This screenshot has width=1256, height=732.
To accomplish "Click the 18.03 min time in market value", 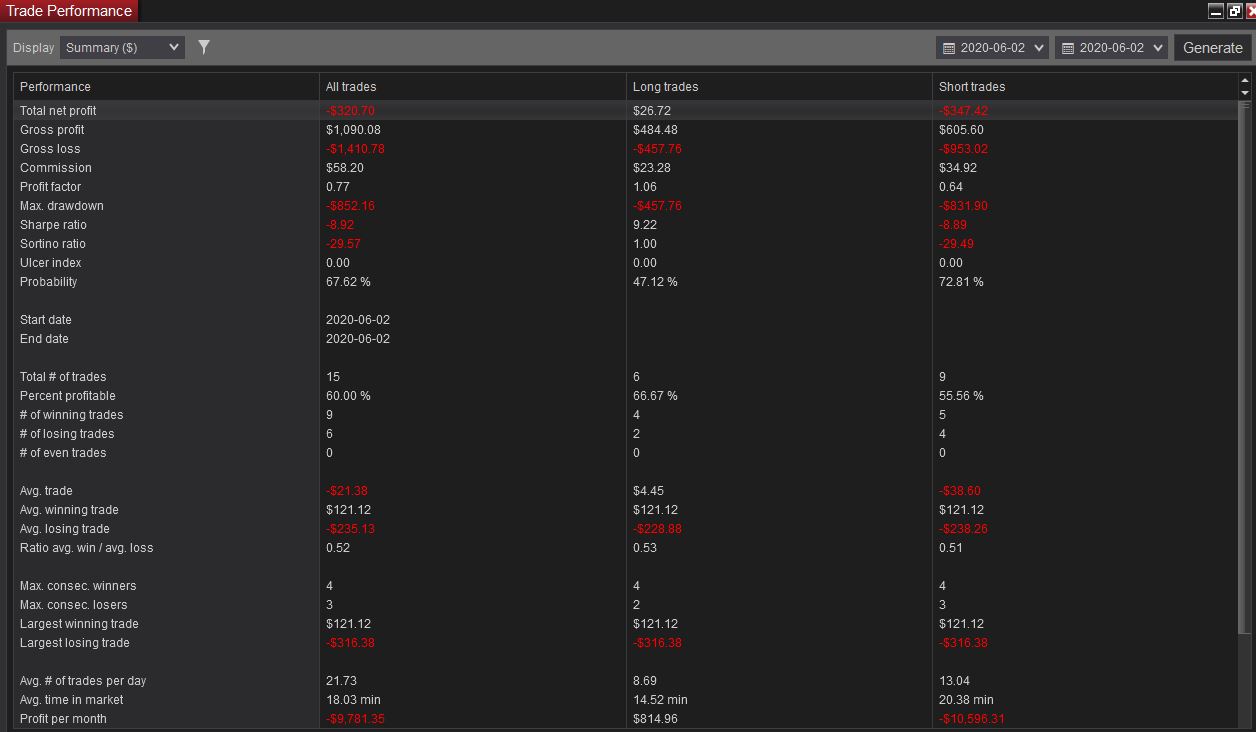I will coord(353,700).
